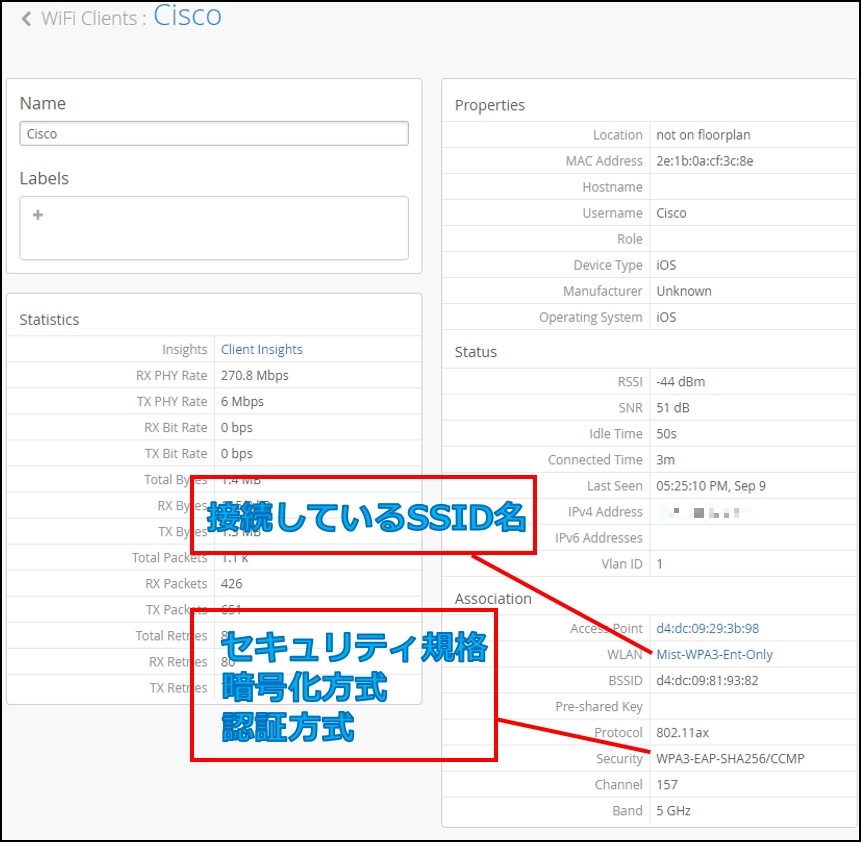
Task: Select the Security value WPA3-EAP-SHA256/CCMP
Action: pos(730,759)
